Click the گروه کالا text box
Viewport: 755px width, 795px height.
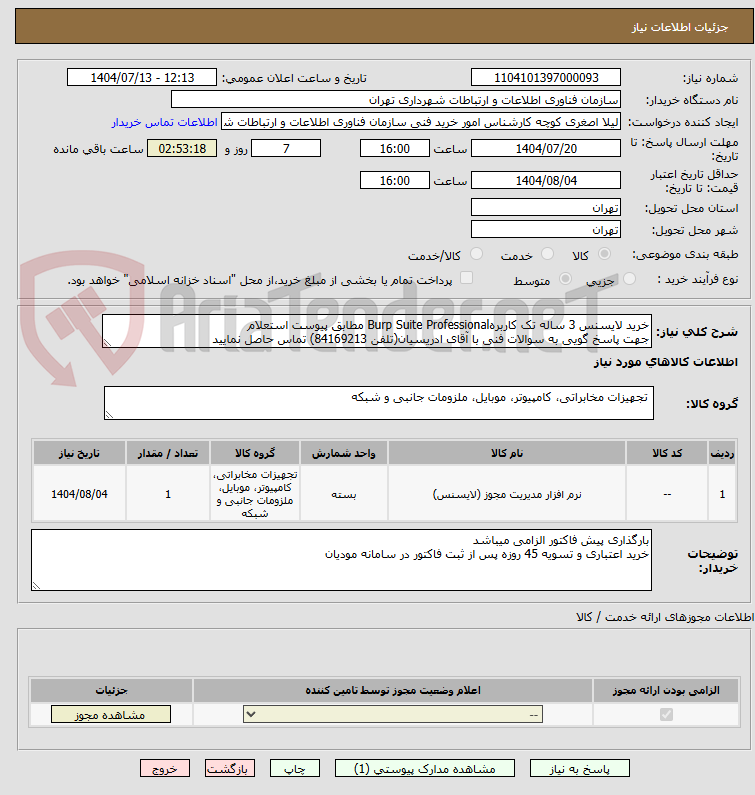click(379, 403)
